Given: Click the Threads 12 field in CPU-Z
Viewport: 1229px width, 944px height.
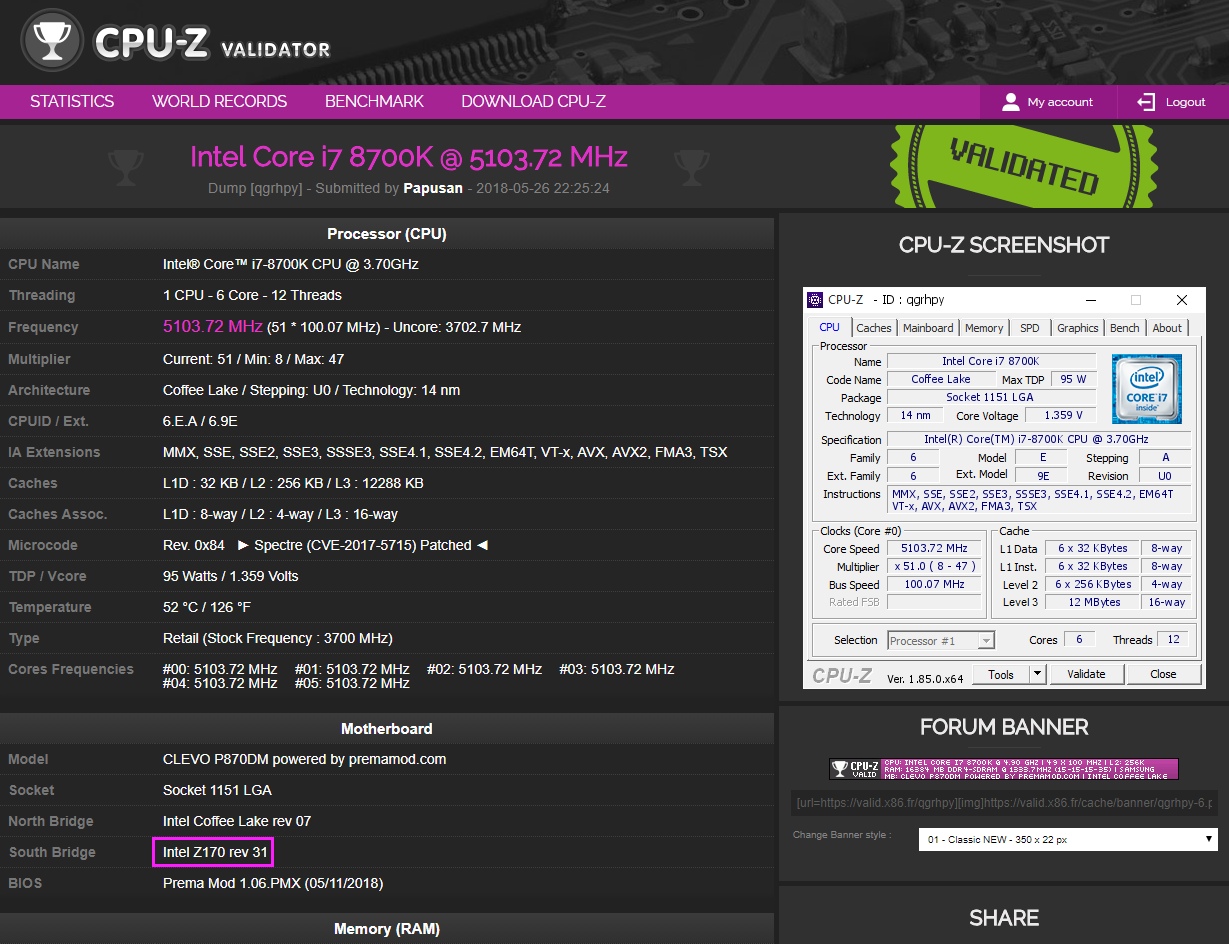Looking at the screenshot, I should click(1173, 640).
